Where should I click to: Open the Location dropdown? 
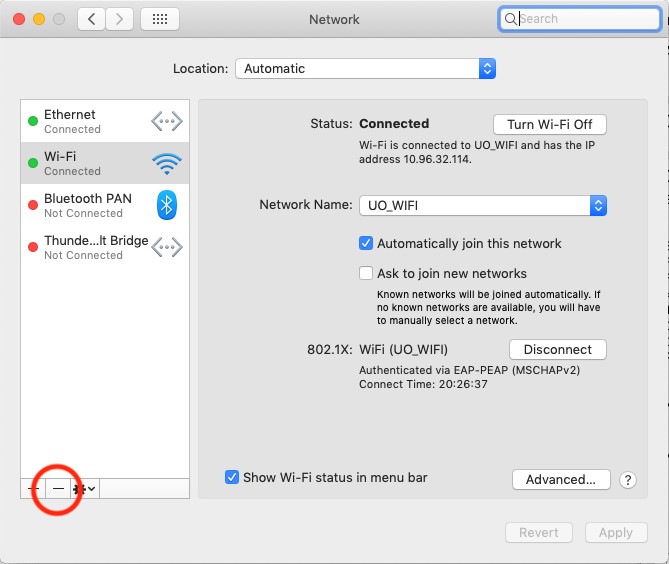[365, 69]
